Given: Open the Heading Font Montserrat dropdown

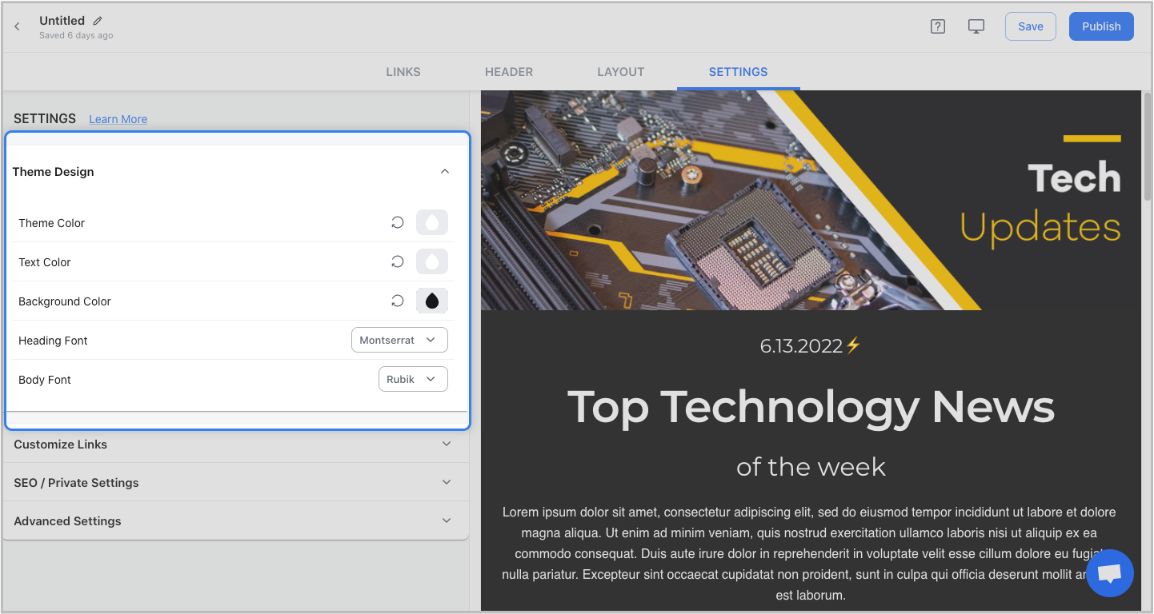Looking at the screenshot, I should pyautogui.click(x=399, y=340).
